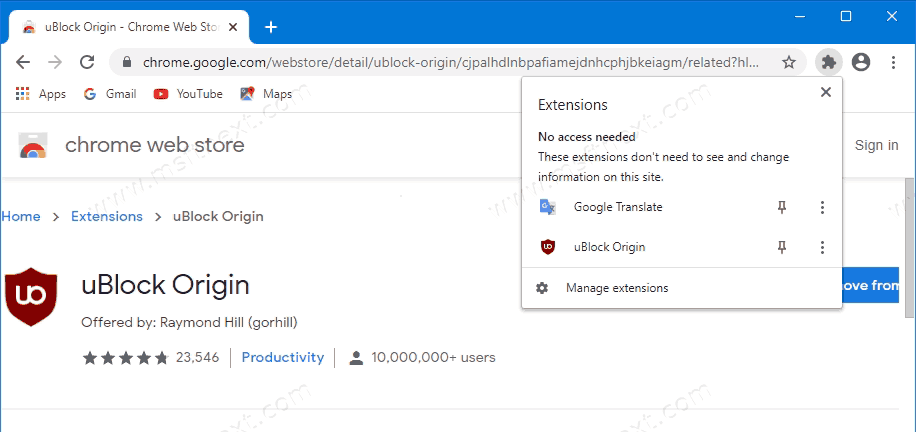Image resolution: width=916 pixels, height=432 pixels.
Task: Click the uBlock Origin extension icon in popup
Action: pyautogui.click(x=548, y=247)
